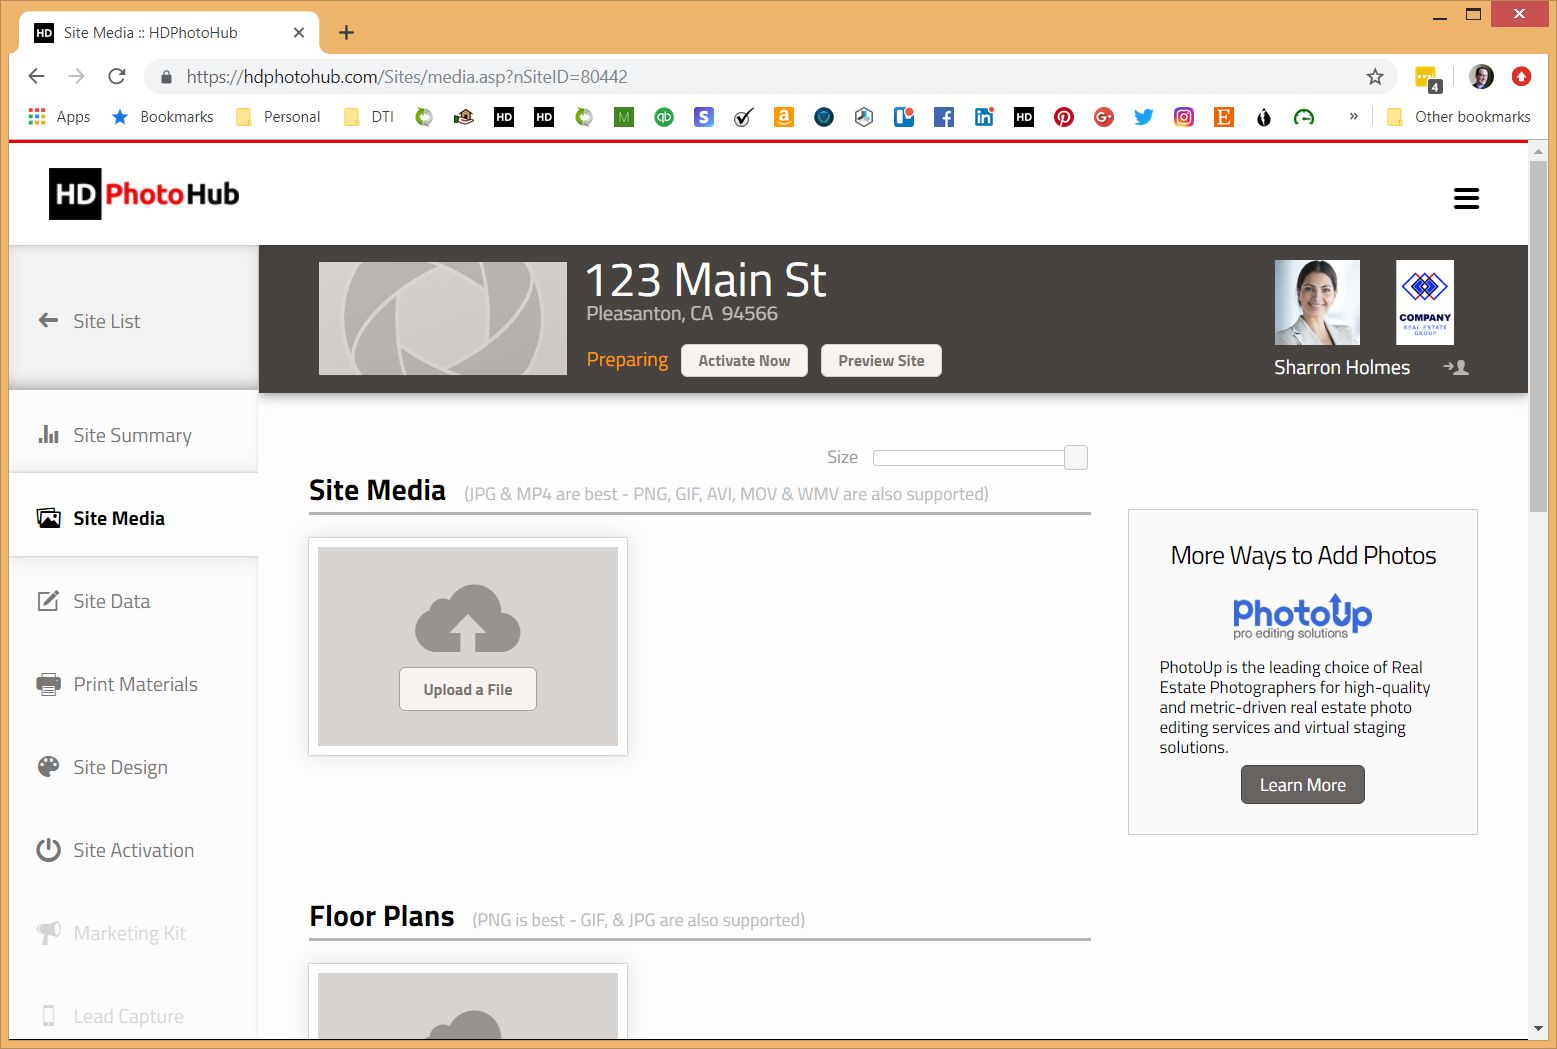Show more bookmarks with the chevron
The width and height of the screenshot is (1557, 1049).
[1353, 116]
